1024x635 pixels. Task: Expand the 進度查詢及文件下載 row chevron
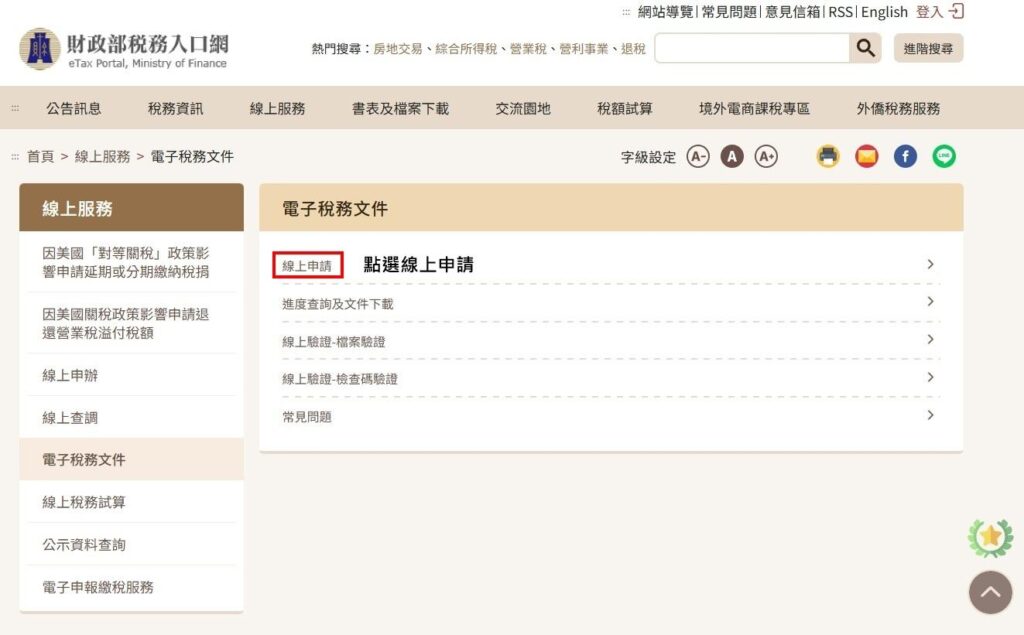click(931, 302)
